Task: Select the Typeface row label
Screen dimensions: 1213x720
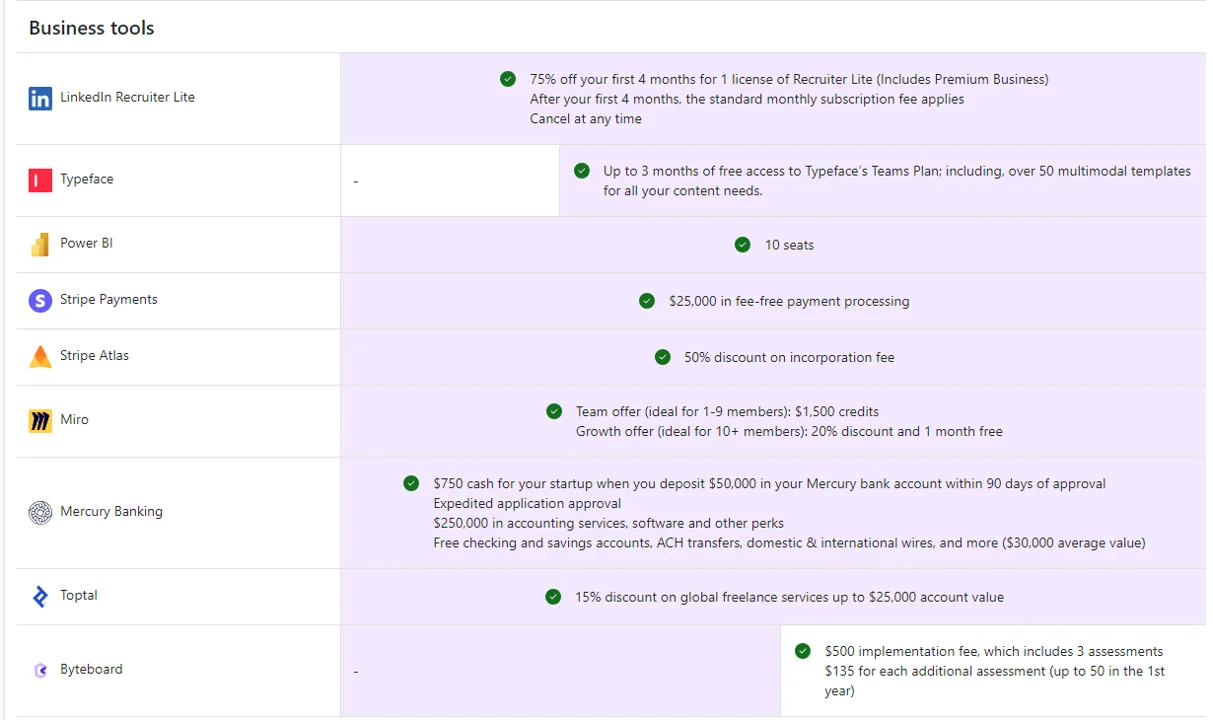Action: click(x=87, y=179)
